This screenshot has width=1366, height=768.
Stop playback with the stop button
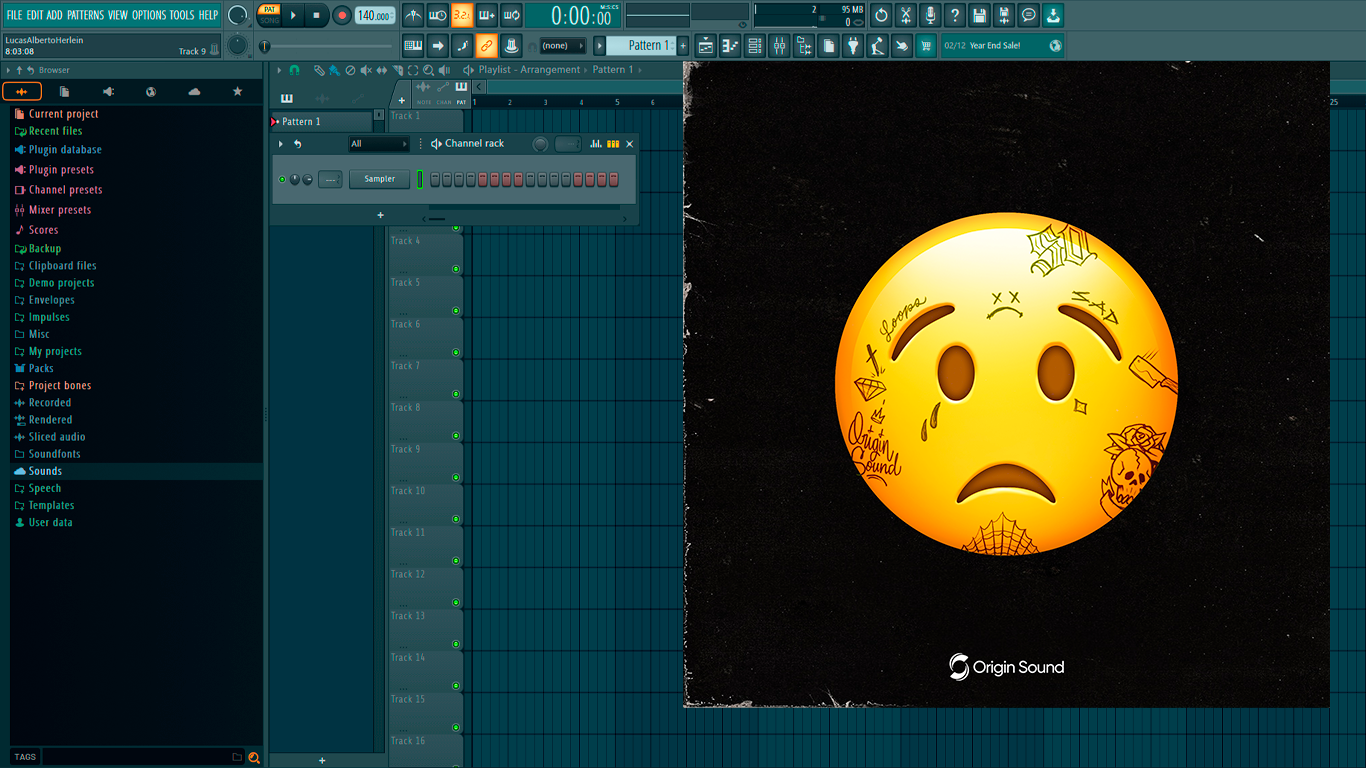[316, 15]
